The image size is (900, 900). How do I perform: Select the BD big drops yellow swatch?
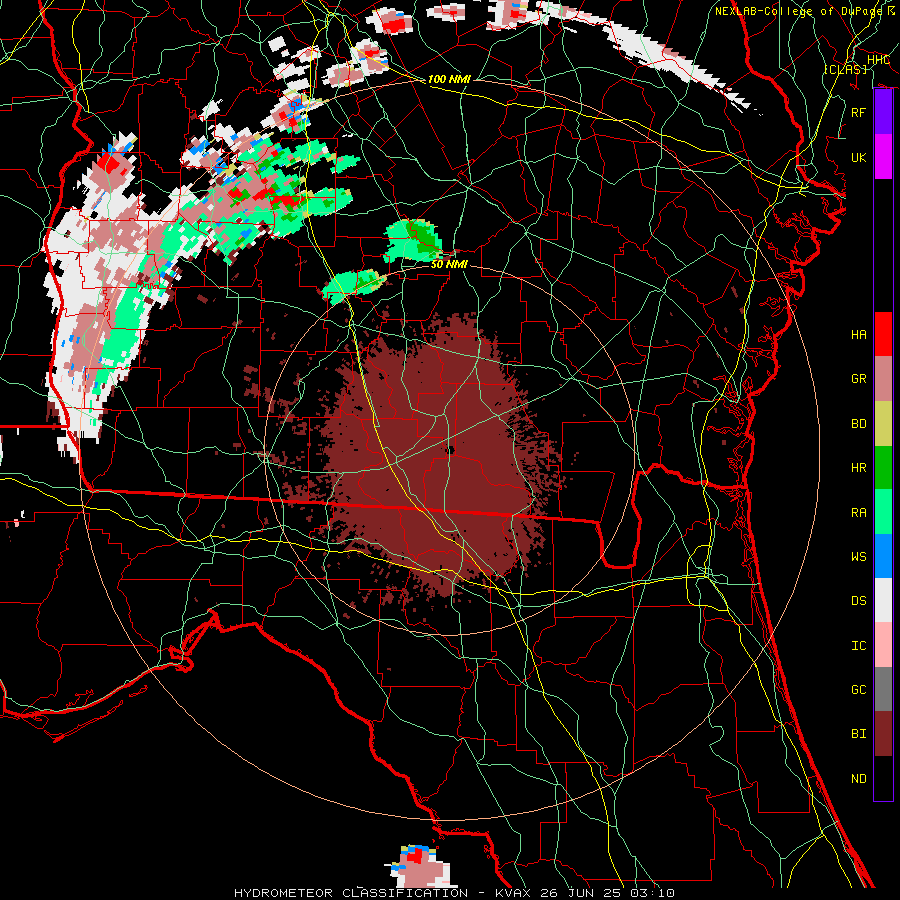pos(883,424)
